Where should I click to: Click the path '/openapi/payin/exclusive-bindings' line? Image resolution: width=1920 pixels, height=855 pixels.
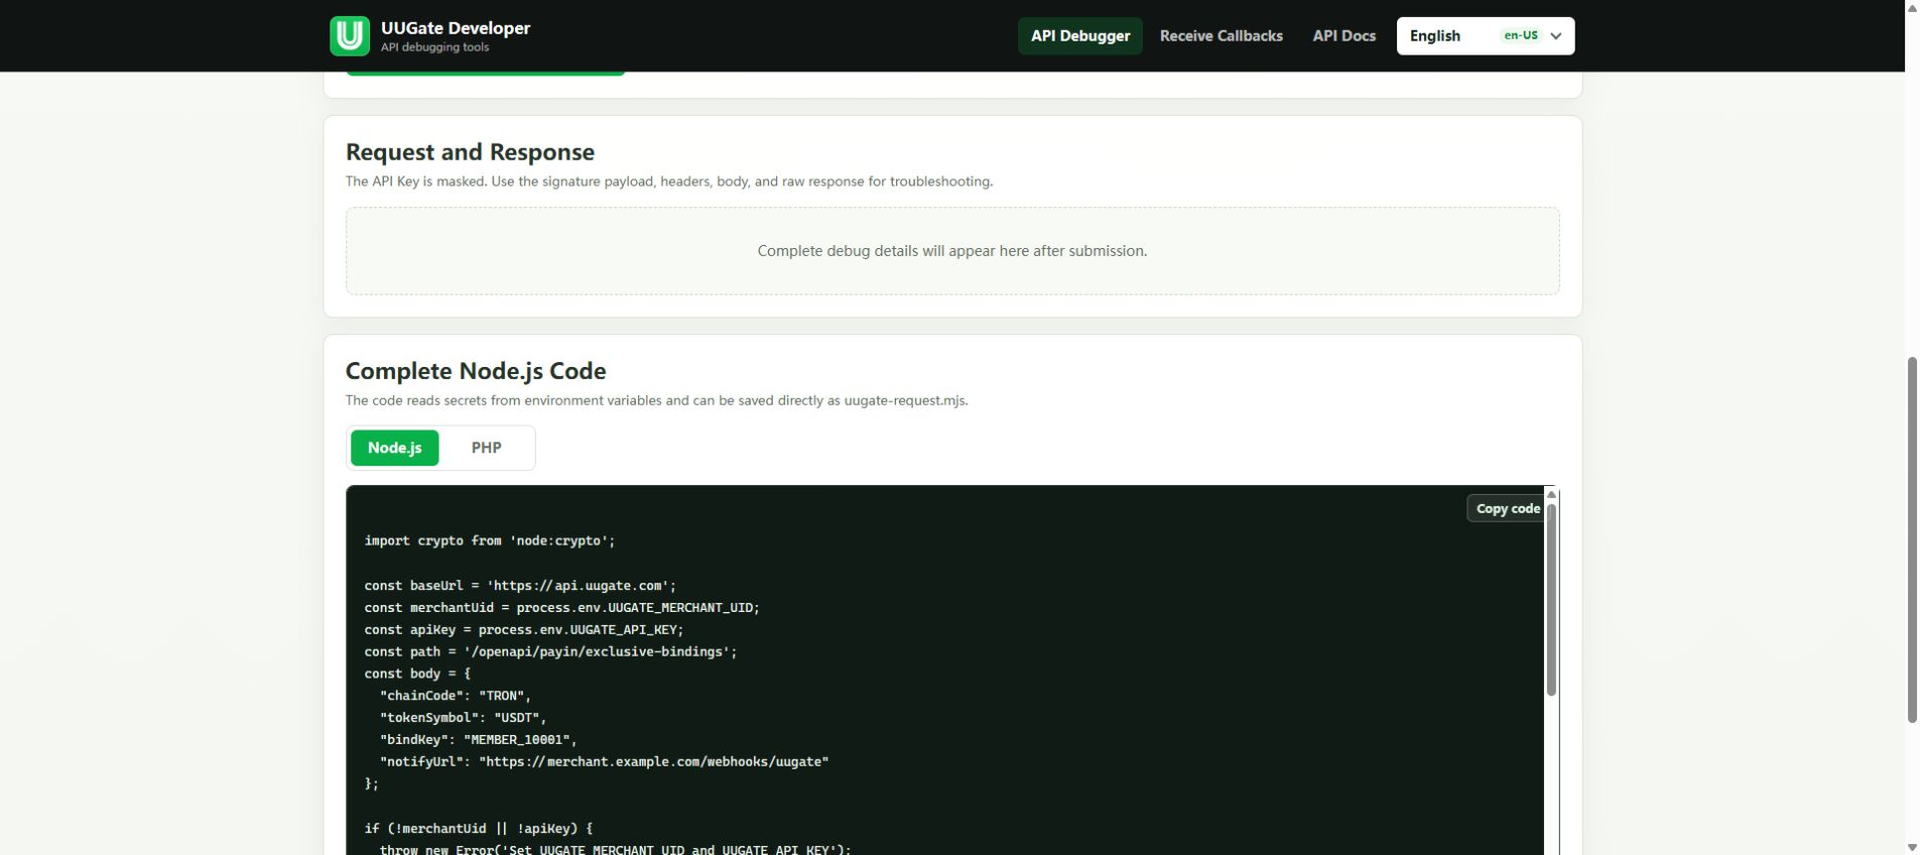click(x=551, y=652)
